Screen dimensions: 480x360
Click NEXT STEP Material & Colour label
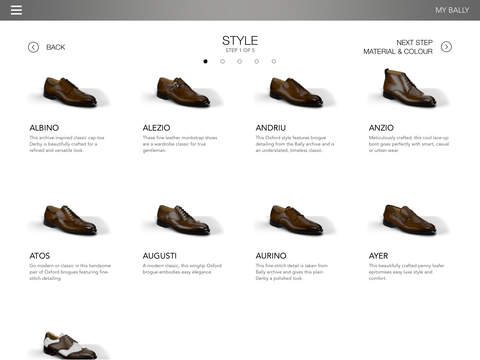click(398, 47)
